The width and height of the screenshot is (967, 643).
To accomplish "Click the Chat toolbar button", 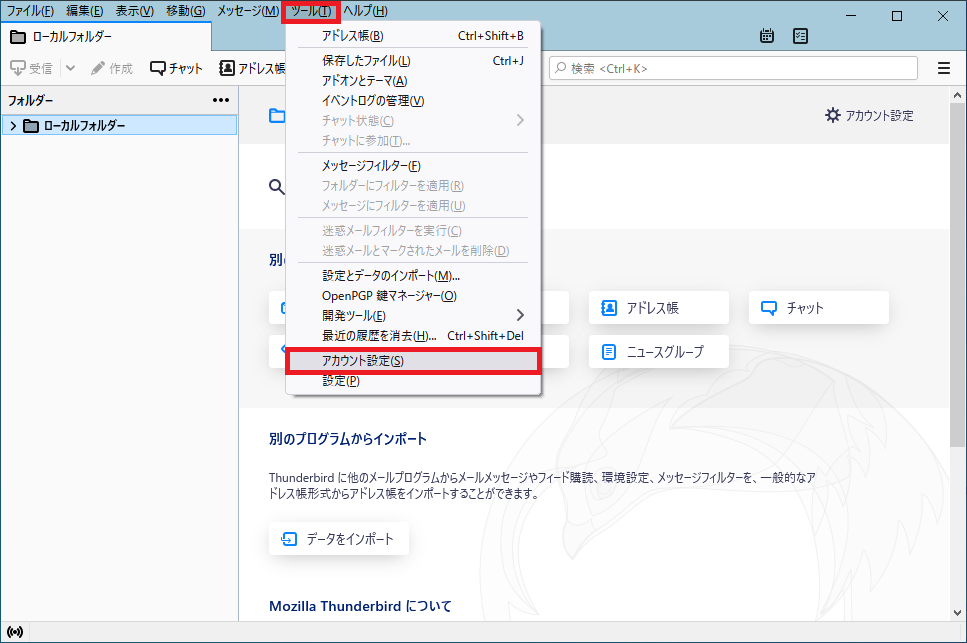I will point(176,68).
